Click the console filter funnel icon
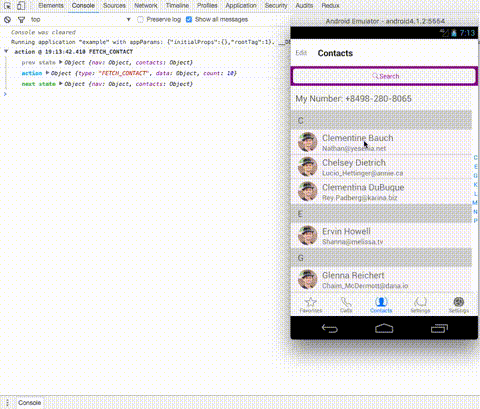The image size is (480, 409). [21, 20]
